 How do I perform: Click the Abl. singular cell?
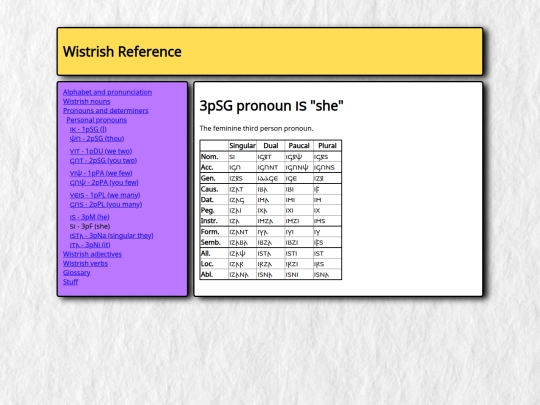(242, 274)
